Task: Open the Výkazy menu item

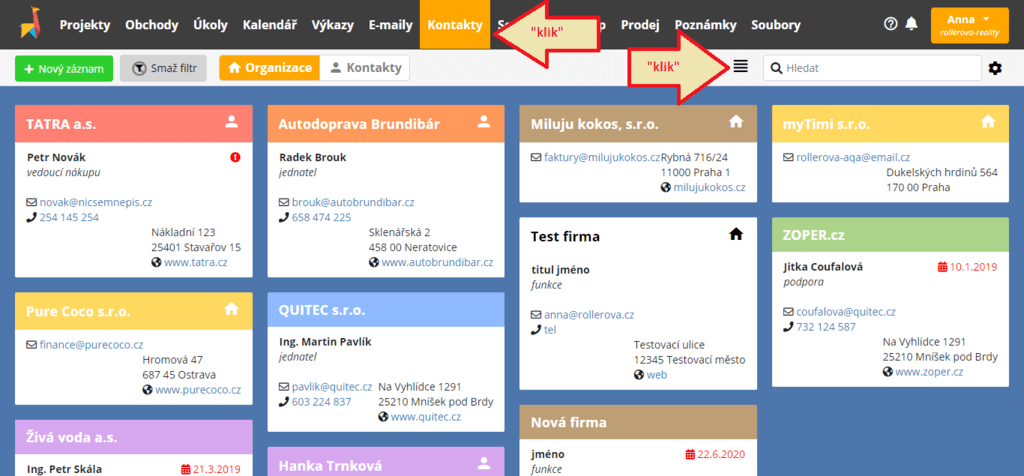Action: click(332, 25)
